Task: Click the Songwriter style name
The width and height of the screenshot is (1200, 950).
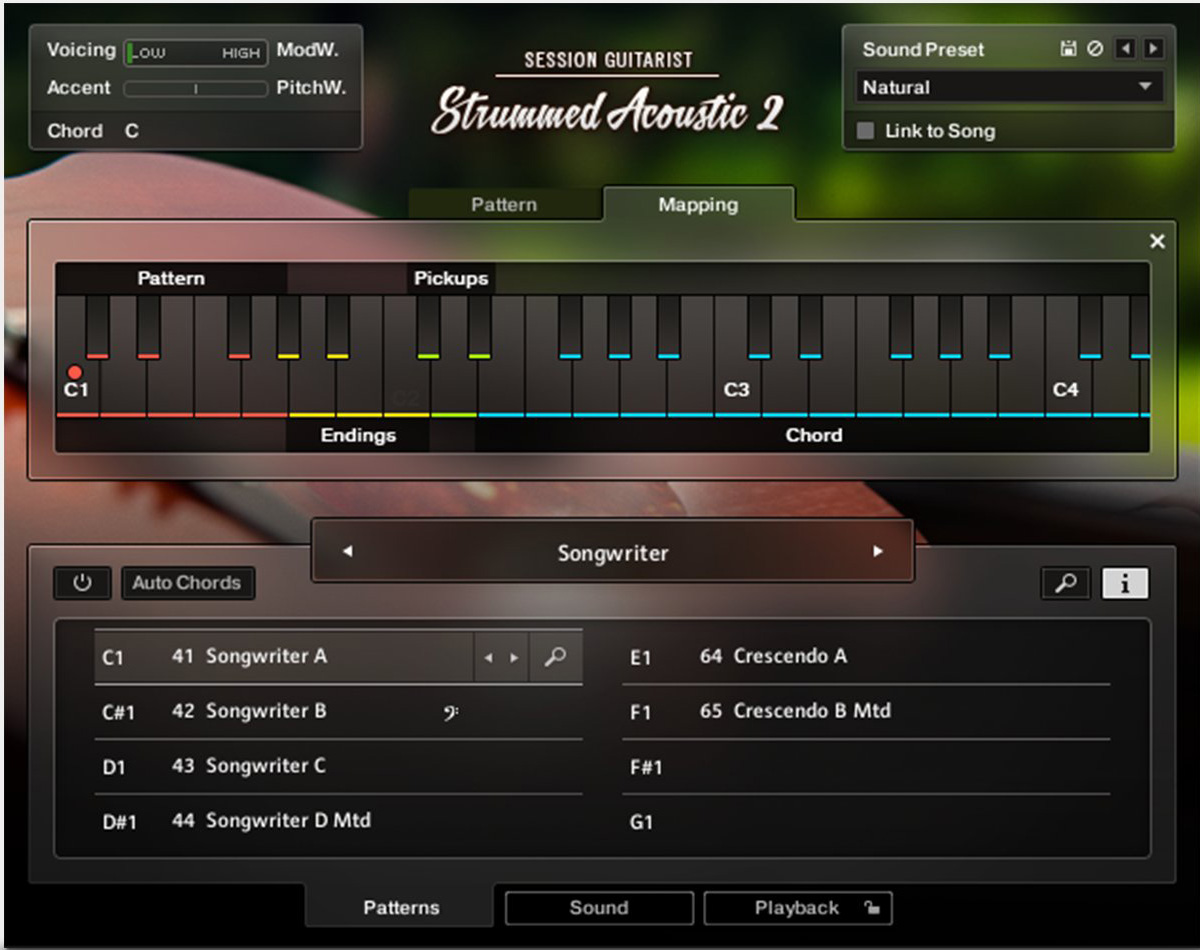Action: point(612,552)
